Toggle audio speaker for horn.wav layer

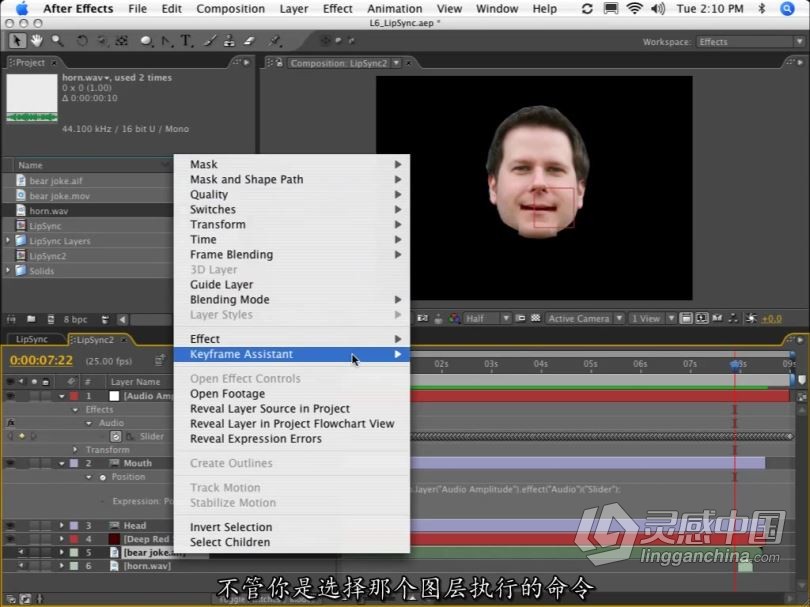click(x=21, y=566)
